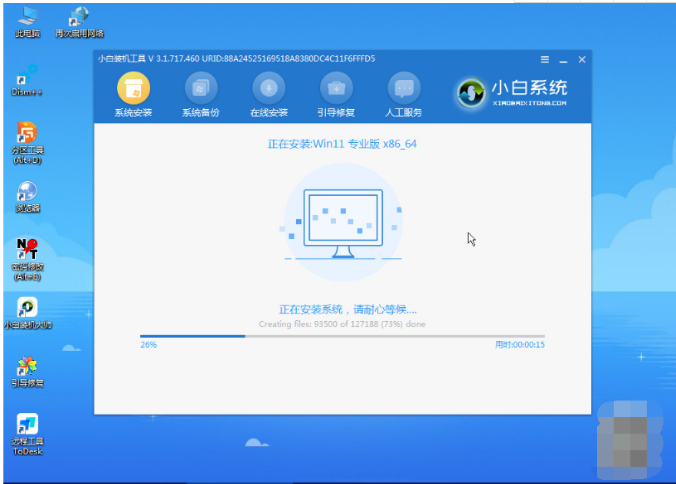Screen dimensions: 676x484
Task: Select the 系统安装 tab icon
Action: click(133, 89)
